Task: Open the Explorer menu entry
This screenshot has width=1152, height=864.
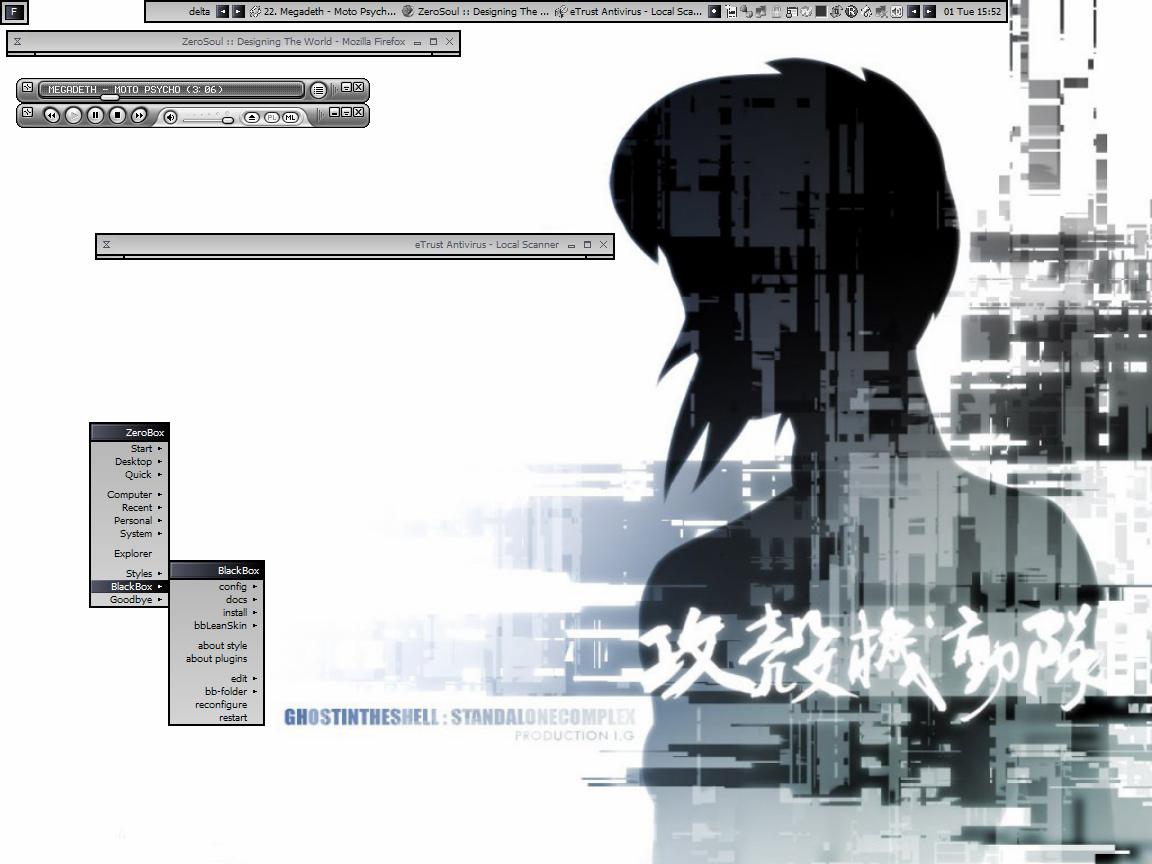Action: (129, 554)
